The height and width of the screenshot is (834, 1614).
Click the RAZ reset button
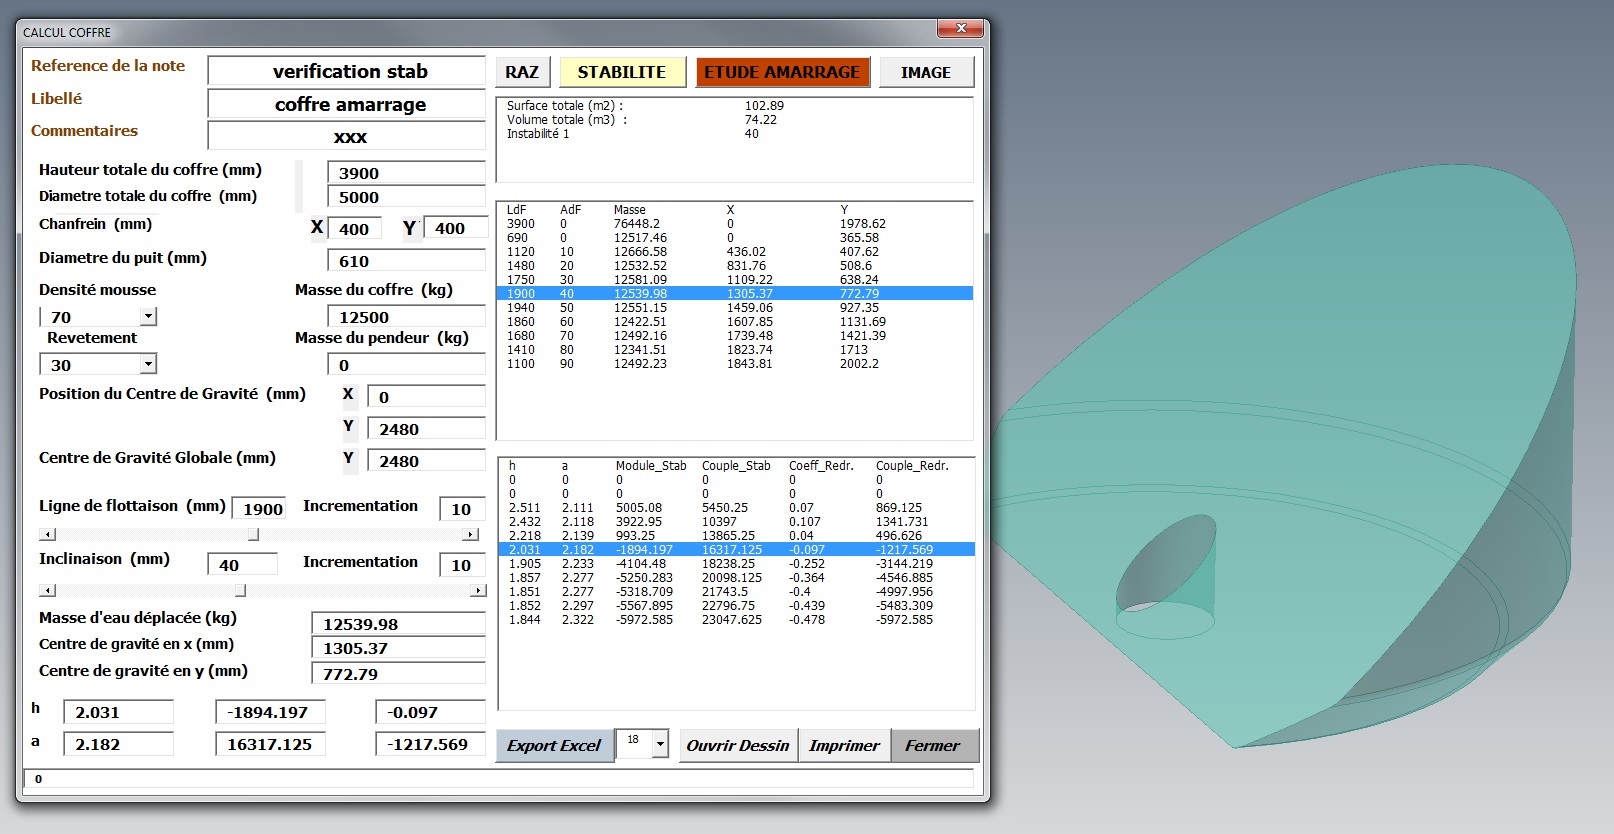coord(522,72)
